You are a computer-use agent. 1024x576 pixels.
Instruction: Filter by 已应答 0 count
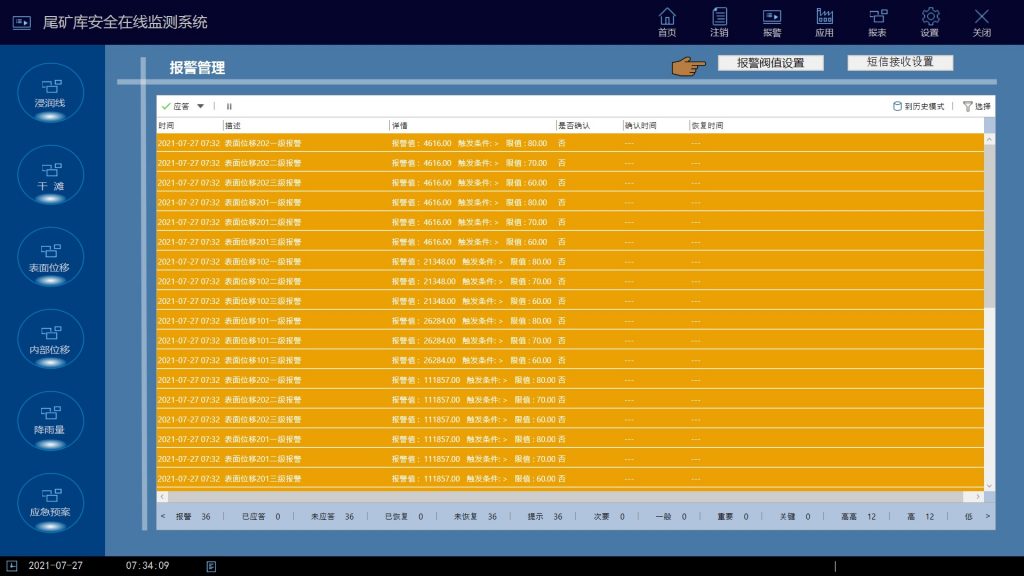pyautogui.click(x=261, y=517)
